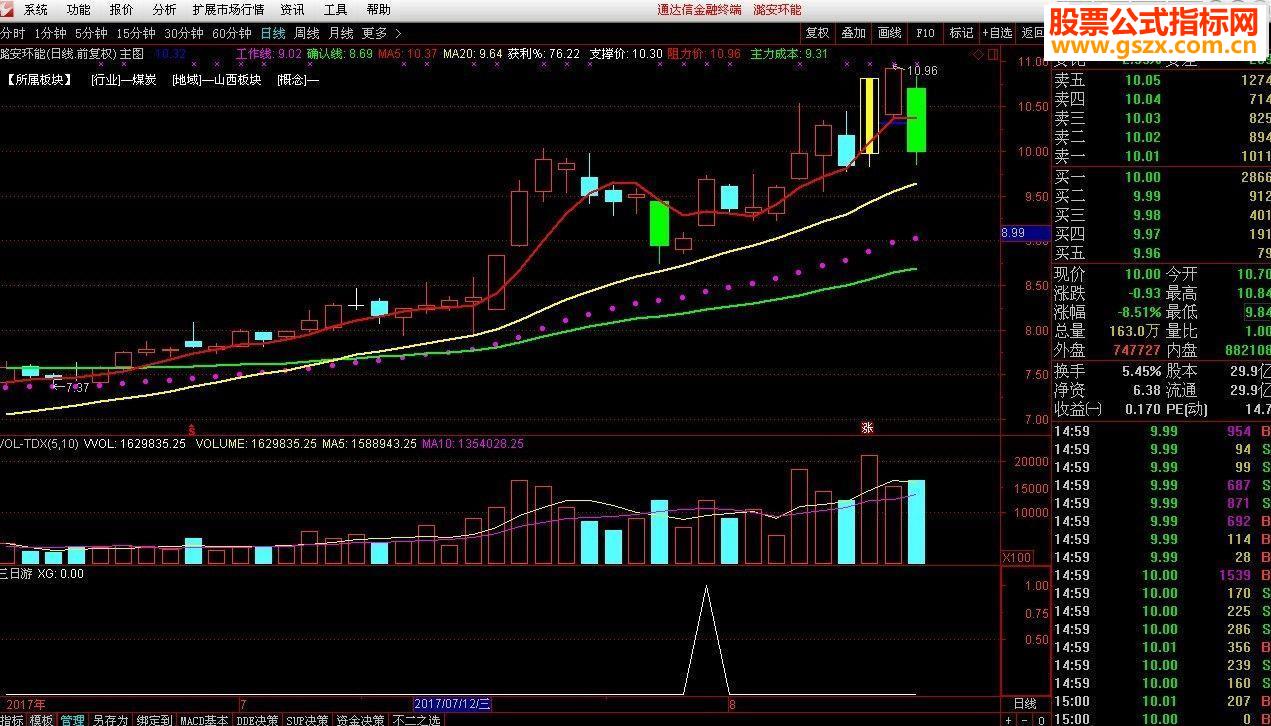The height and width of the screenshot is (726, 1271).
Task: Click the 换手 5.45% value
Action: [1141, 371]
